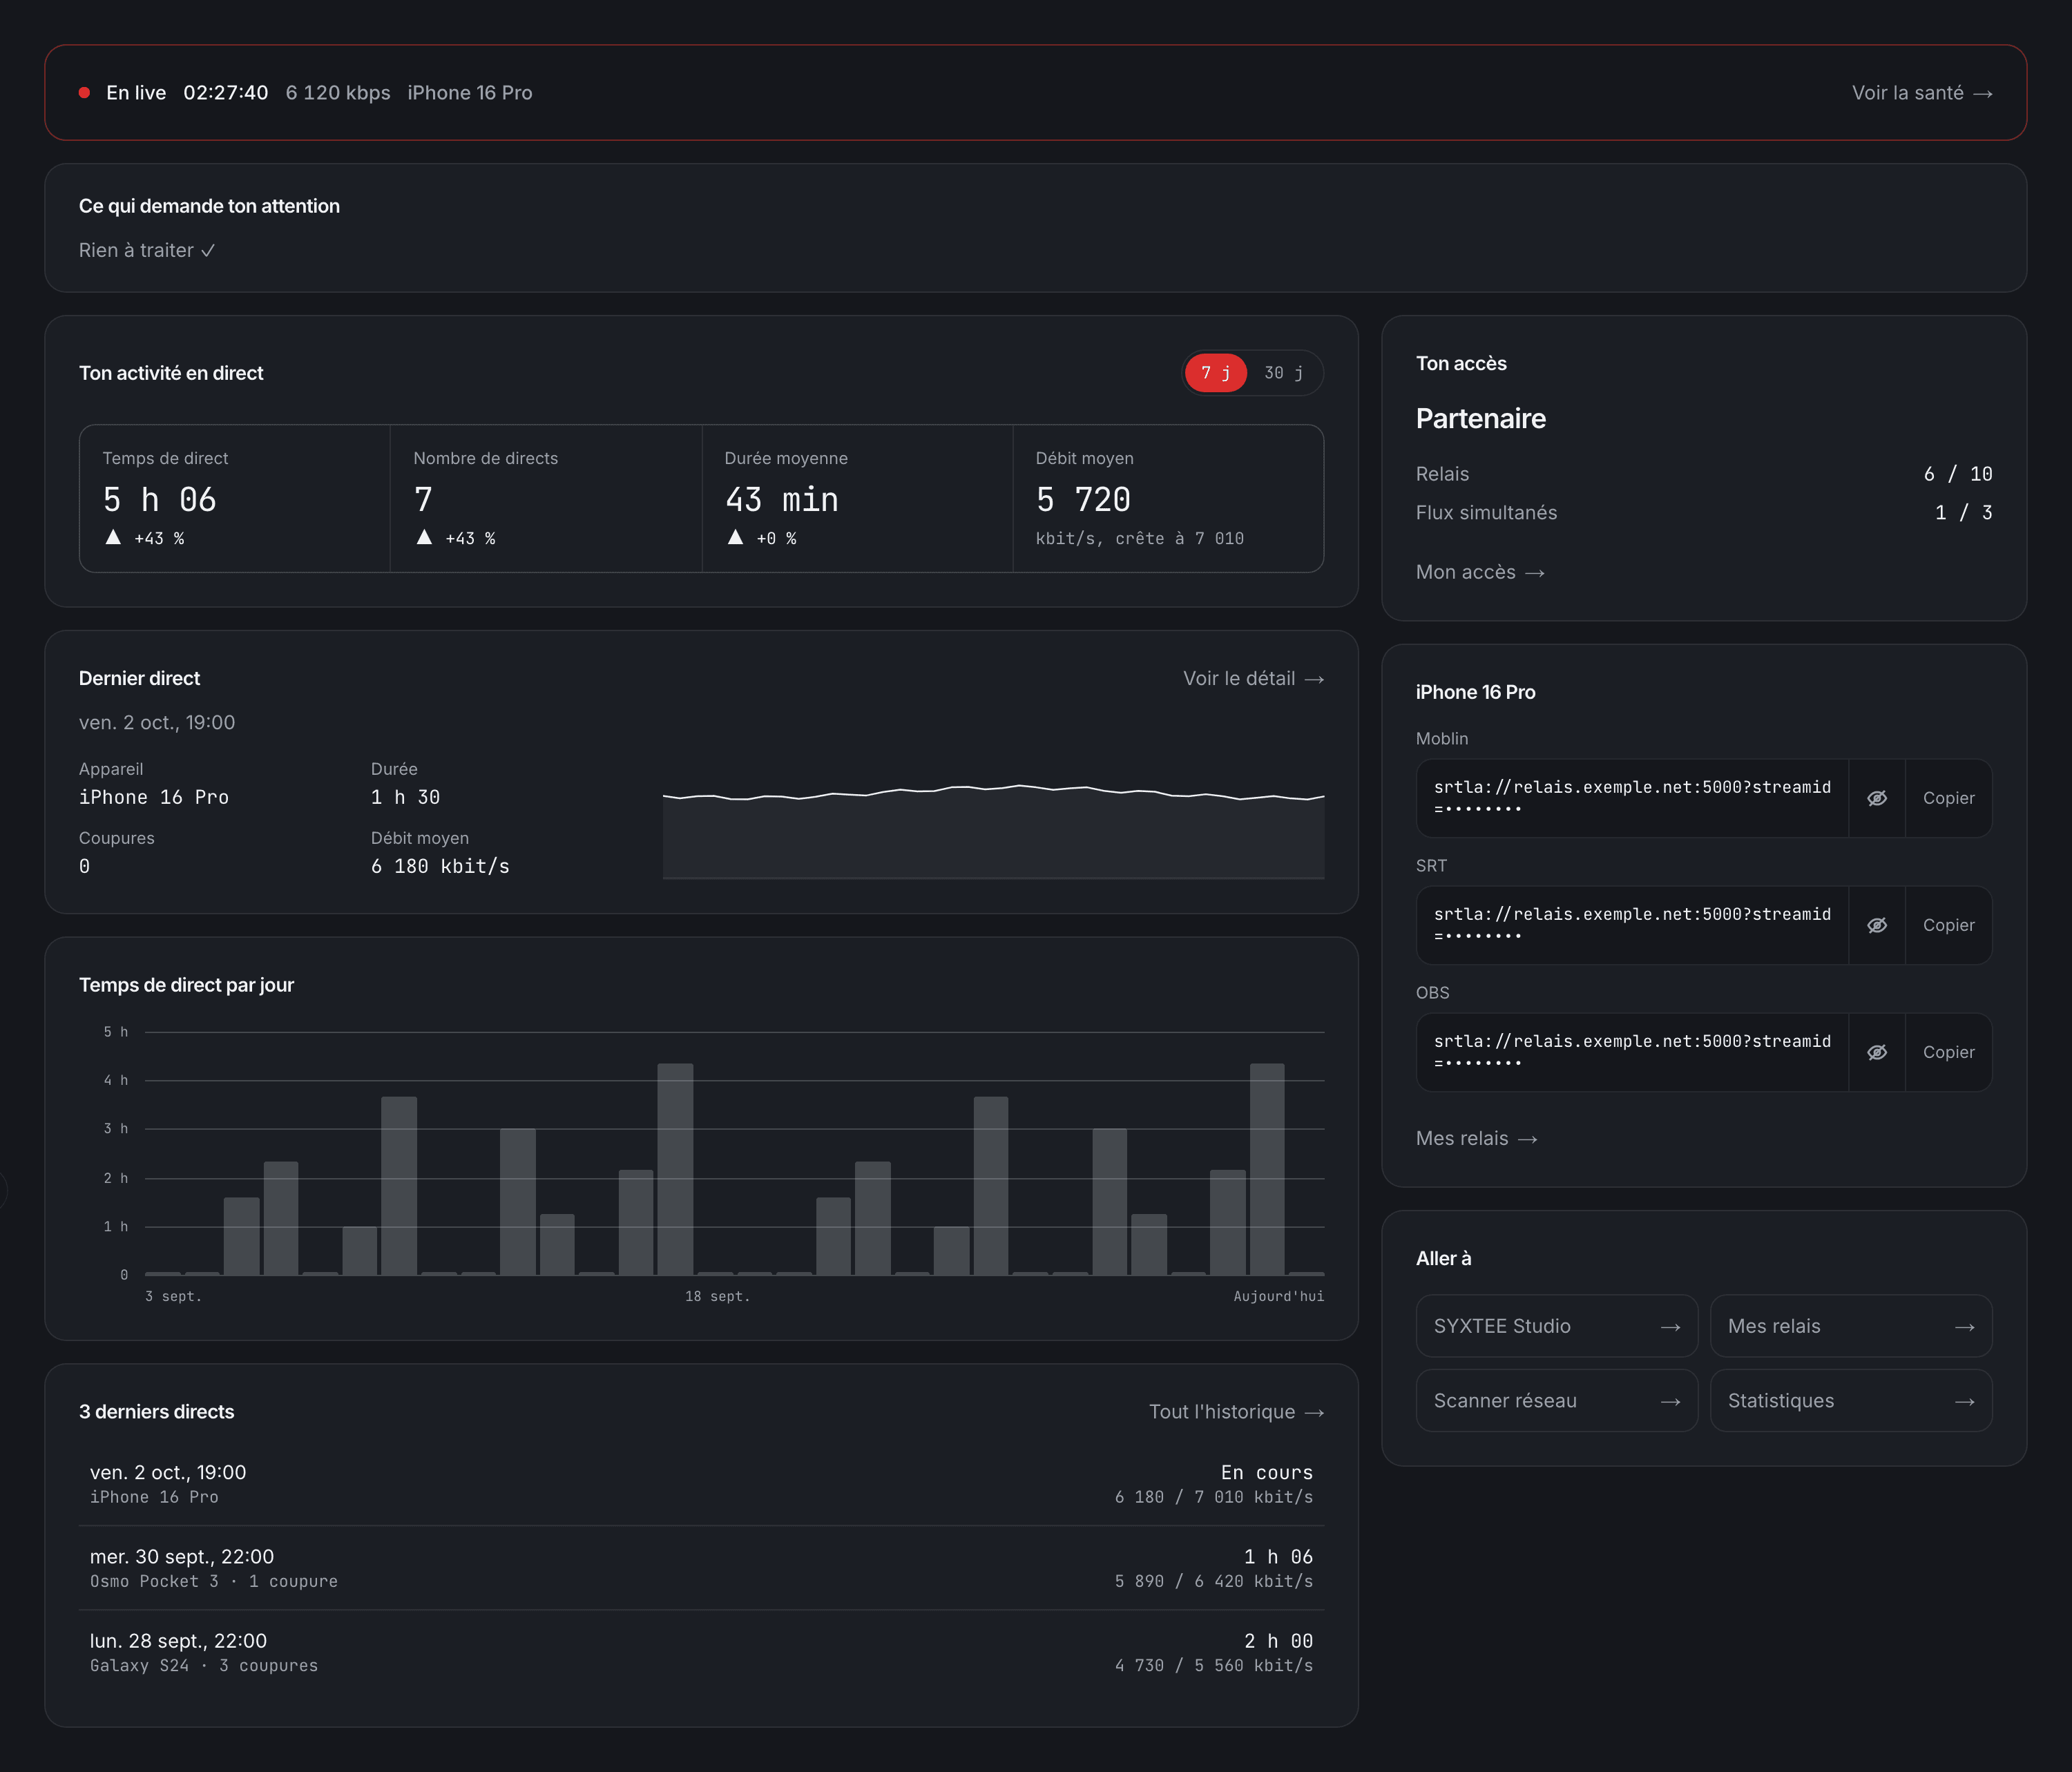The height and width of the screenshot is (1772, 2072).
Task: Click the Rien à traiter status text
Action: (x=147, y=250)
